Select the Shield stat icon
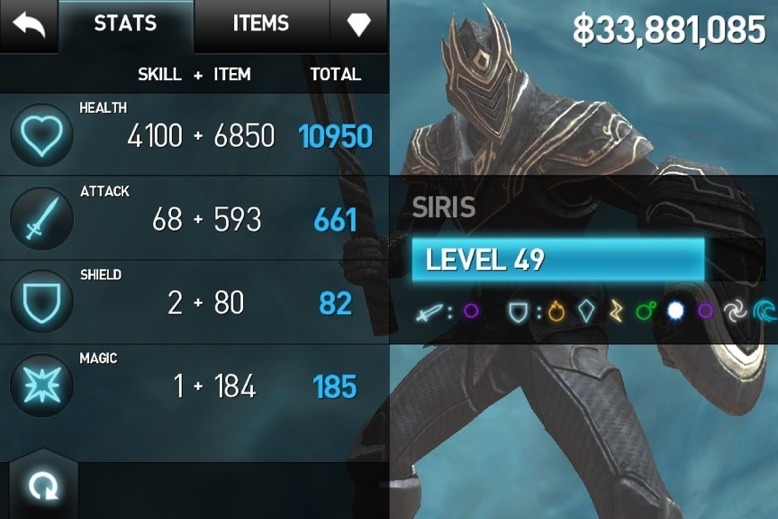778x519 pixels. tap(42, 302)
